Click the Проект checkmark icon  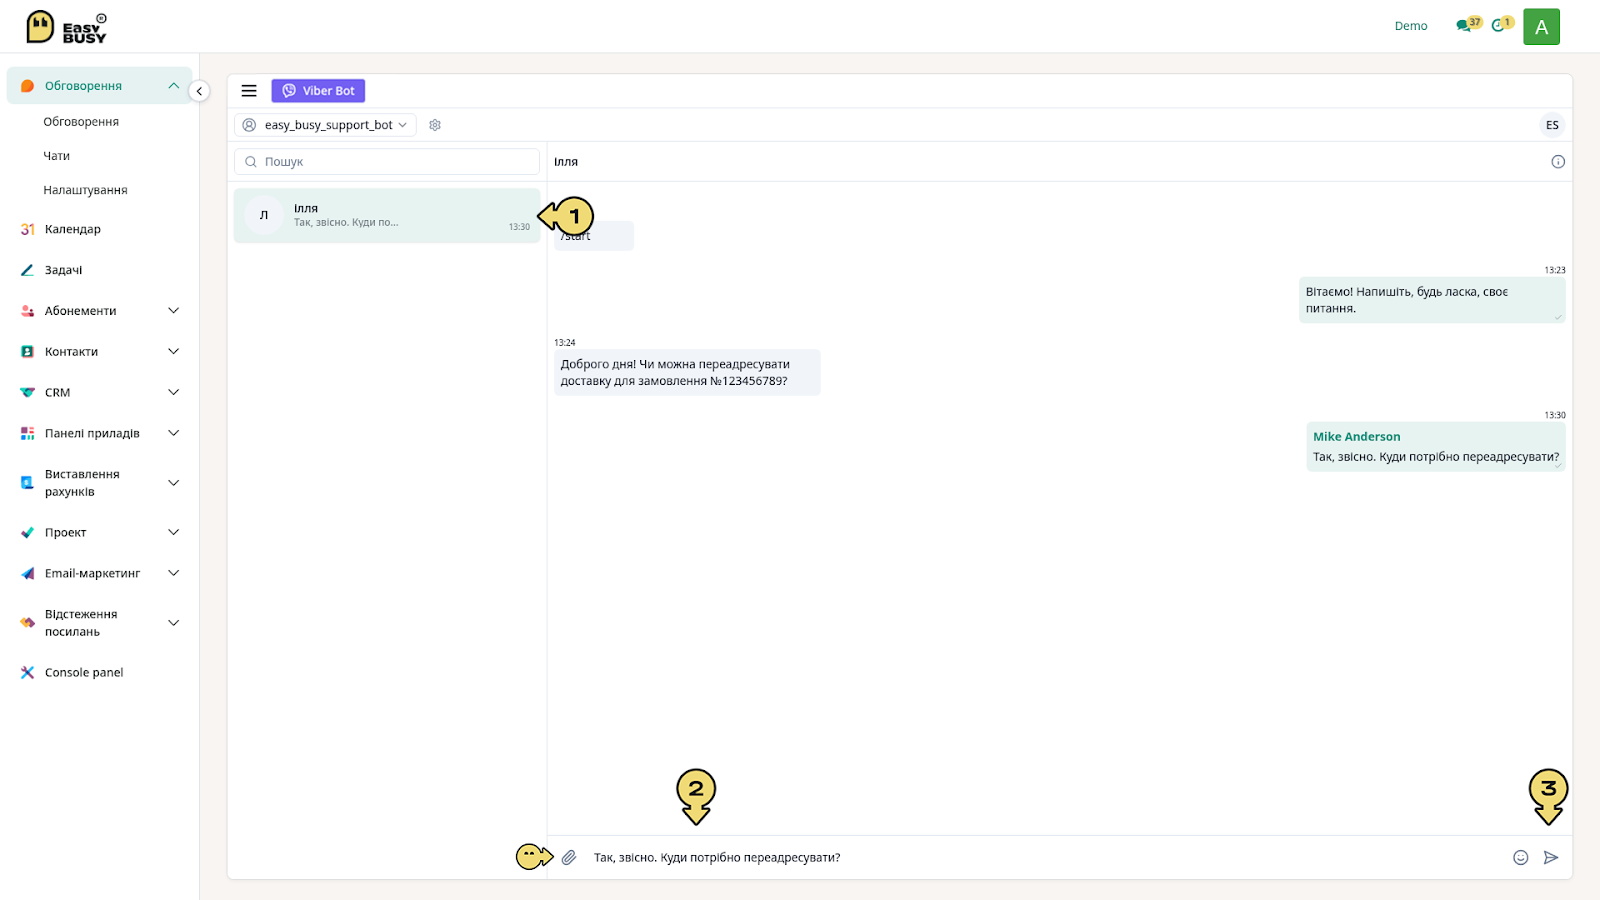[x=28, y=533]
